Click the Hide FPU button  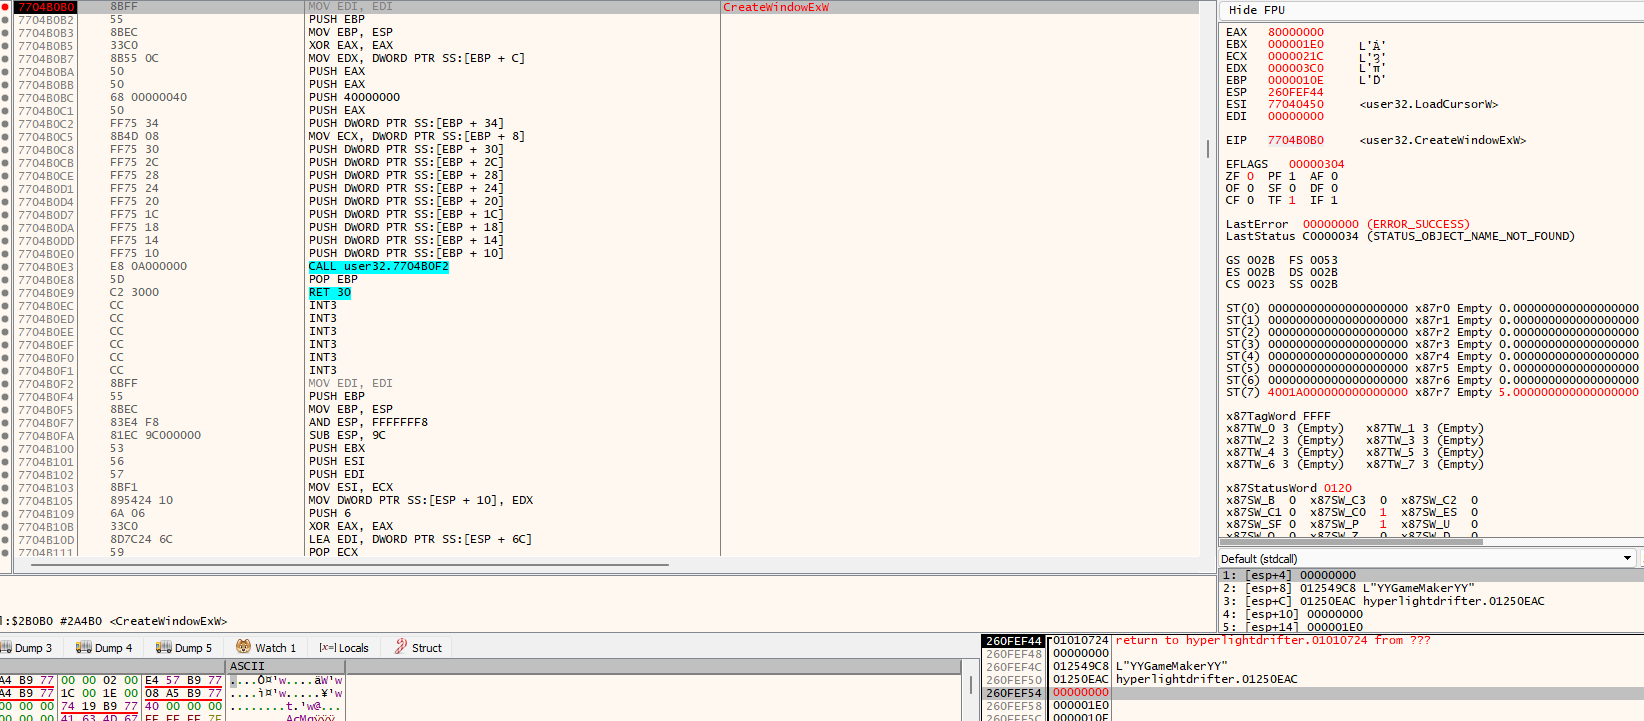[x=1256, y=10]
